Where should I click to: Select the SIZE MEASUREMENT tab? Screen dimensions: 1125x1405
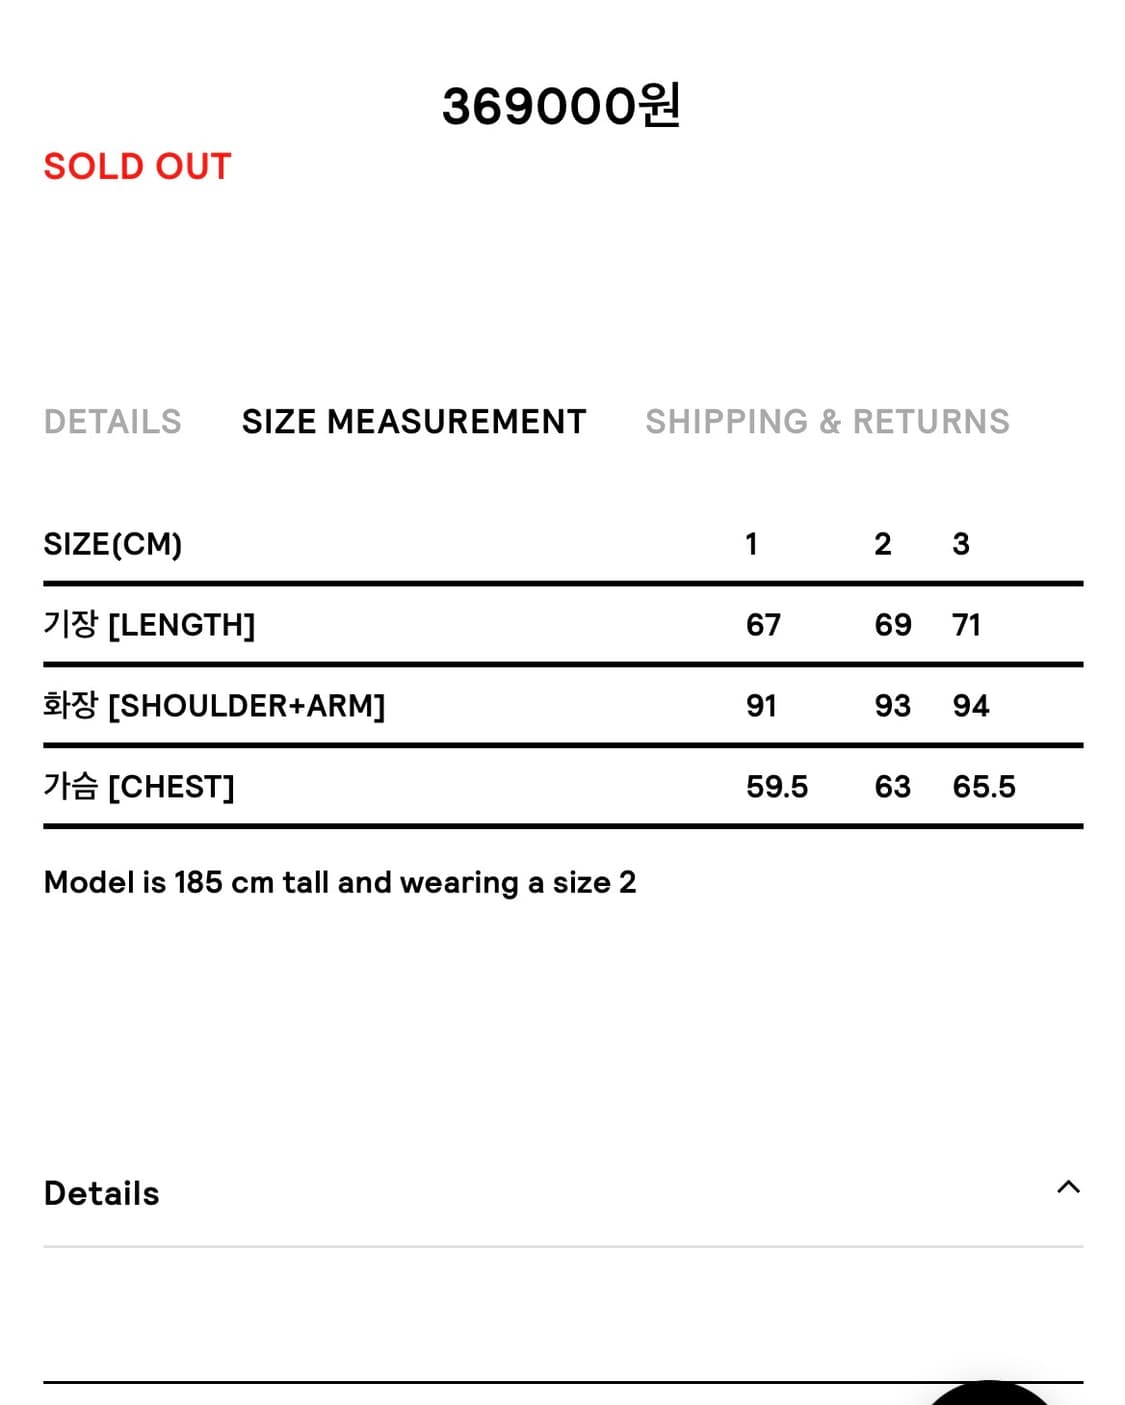click(x=414, y=422)
